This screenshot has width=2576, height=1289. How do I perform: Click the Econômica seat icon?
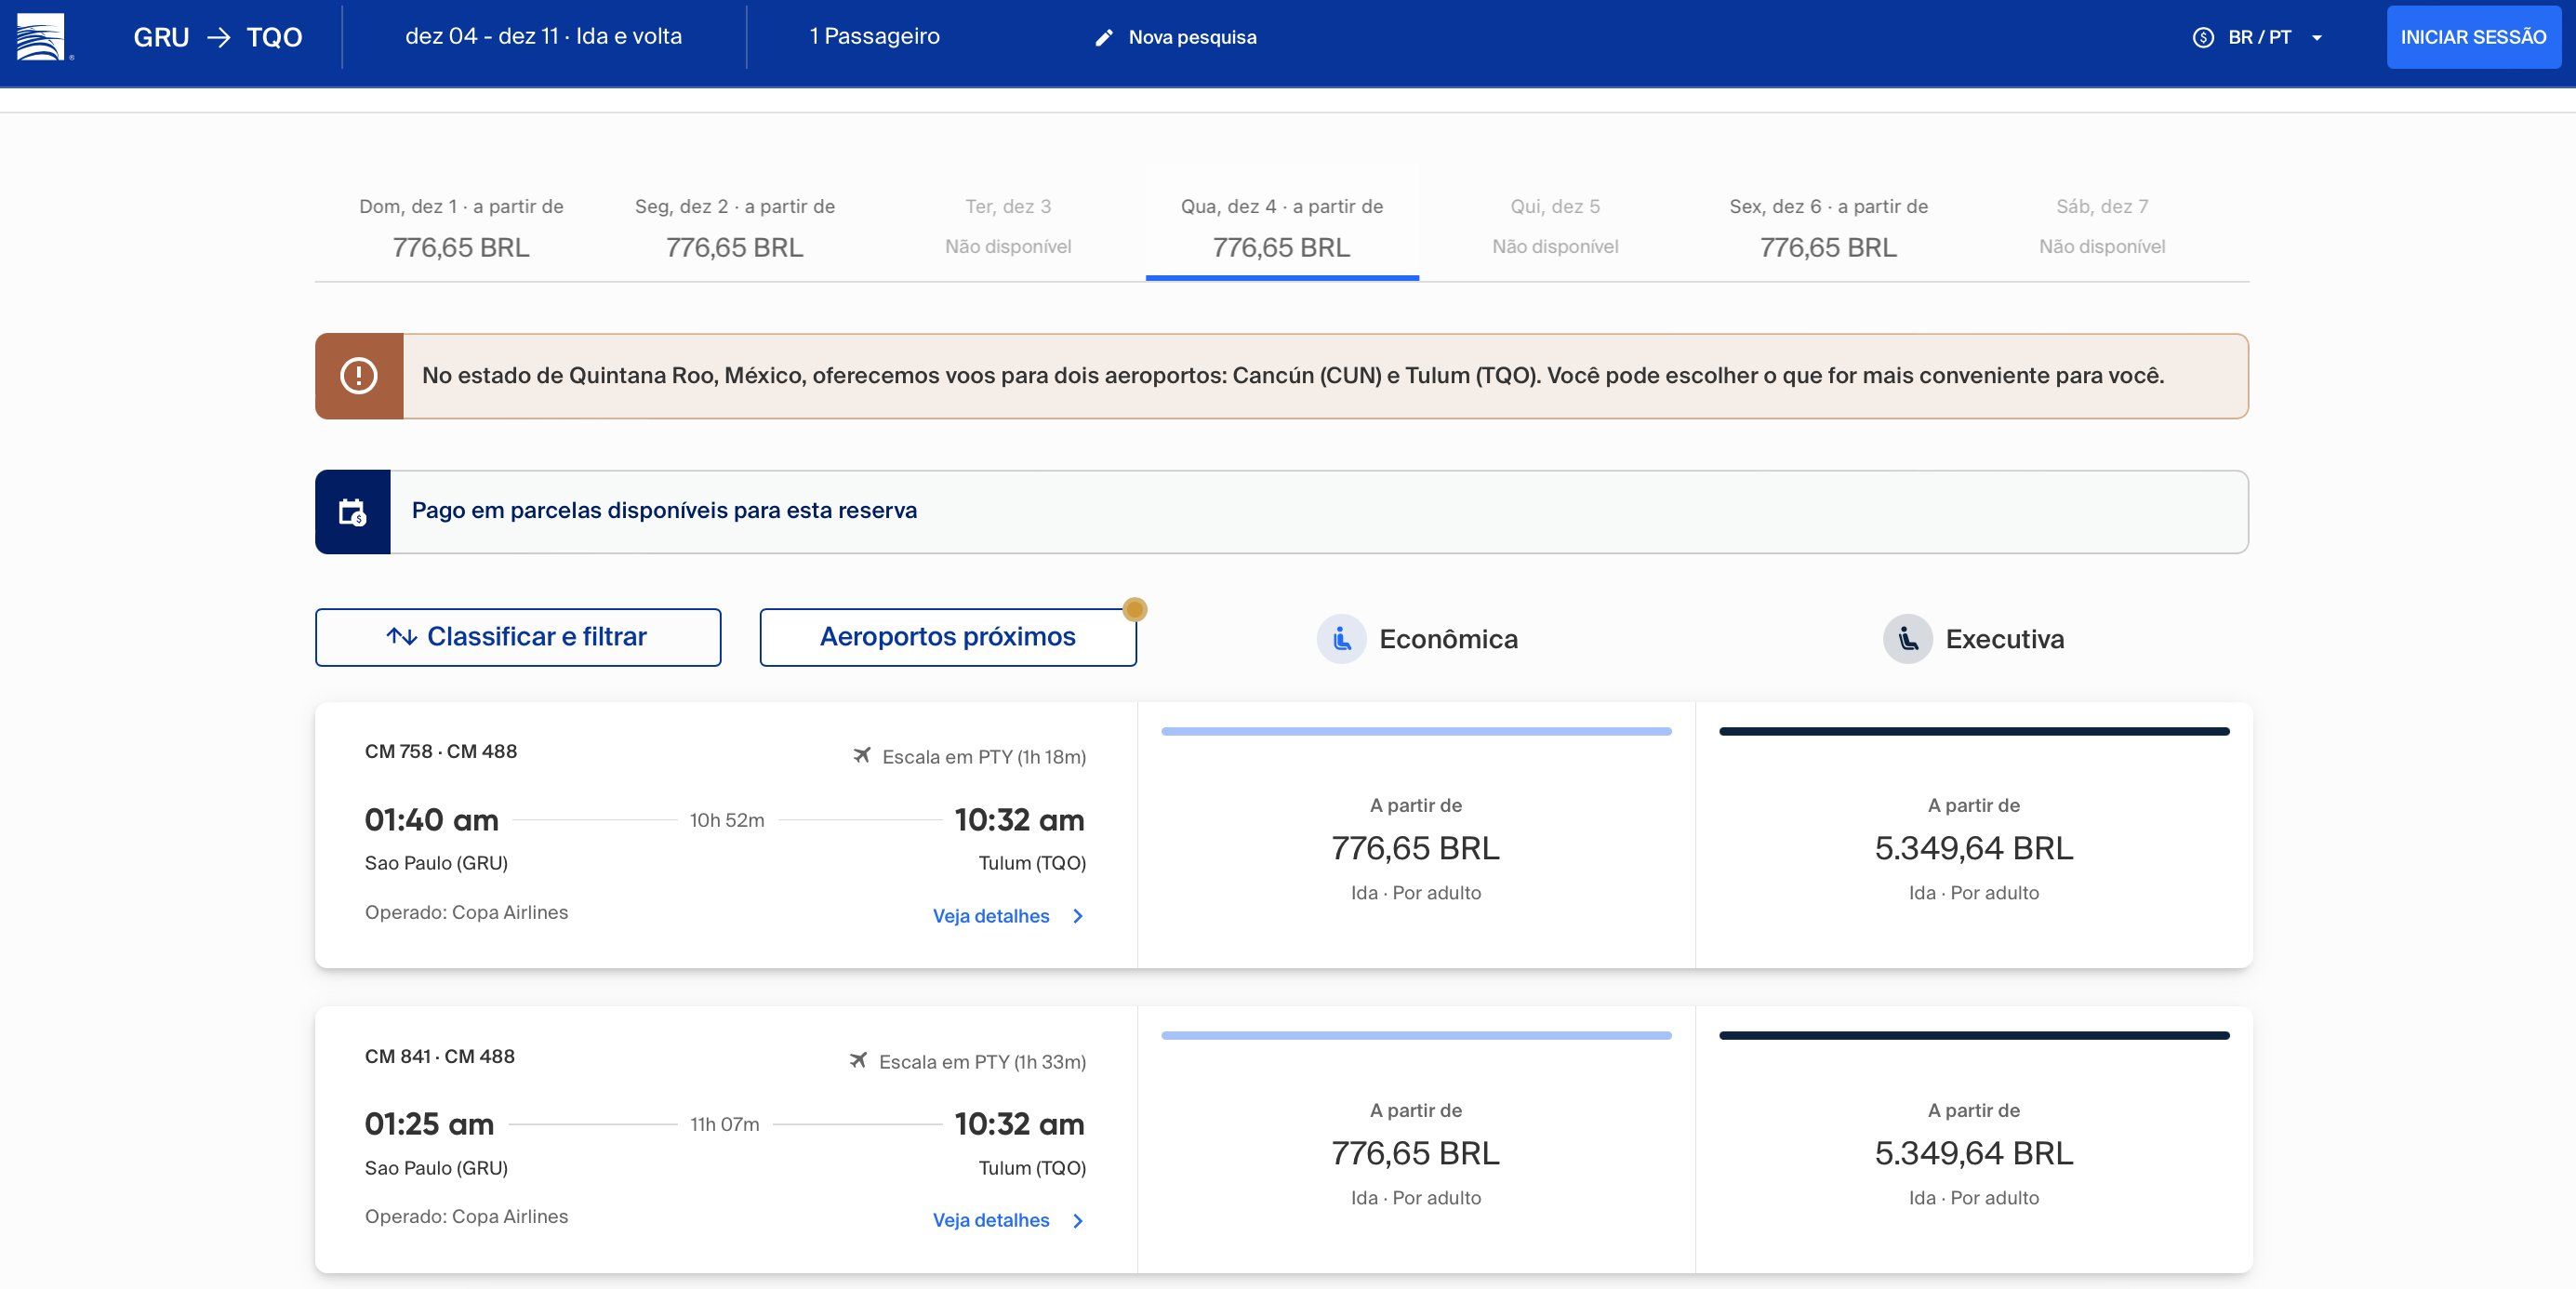pyautogui.click(x=1341, y=639)
